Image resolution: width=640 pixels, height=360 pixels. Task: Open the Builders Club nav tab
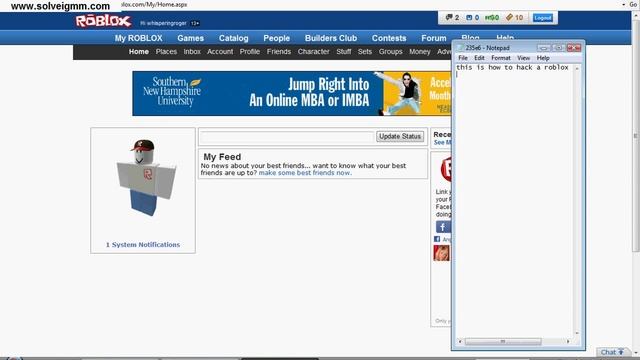[x=331, y=38]
